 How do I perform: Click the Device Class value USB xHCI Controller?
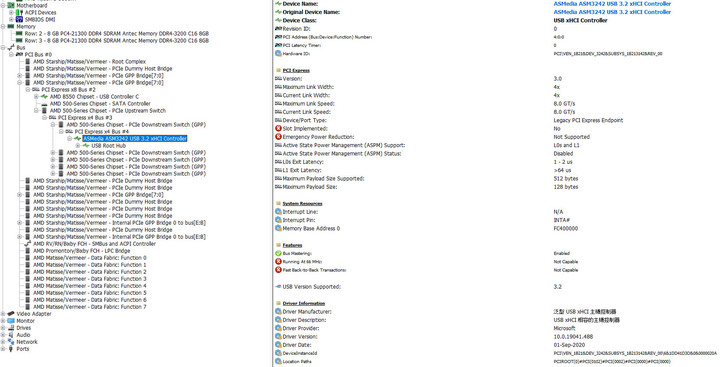[580, 20]
